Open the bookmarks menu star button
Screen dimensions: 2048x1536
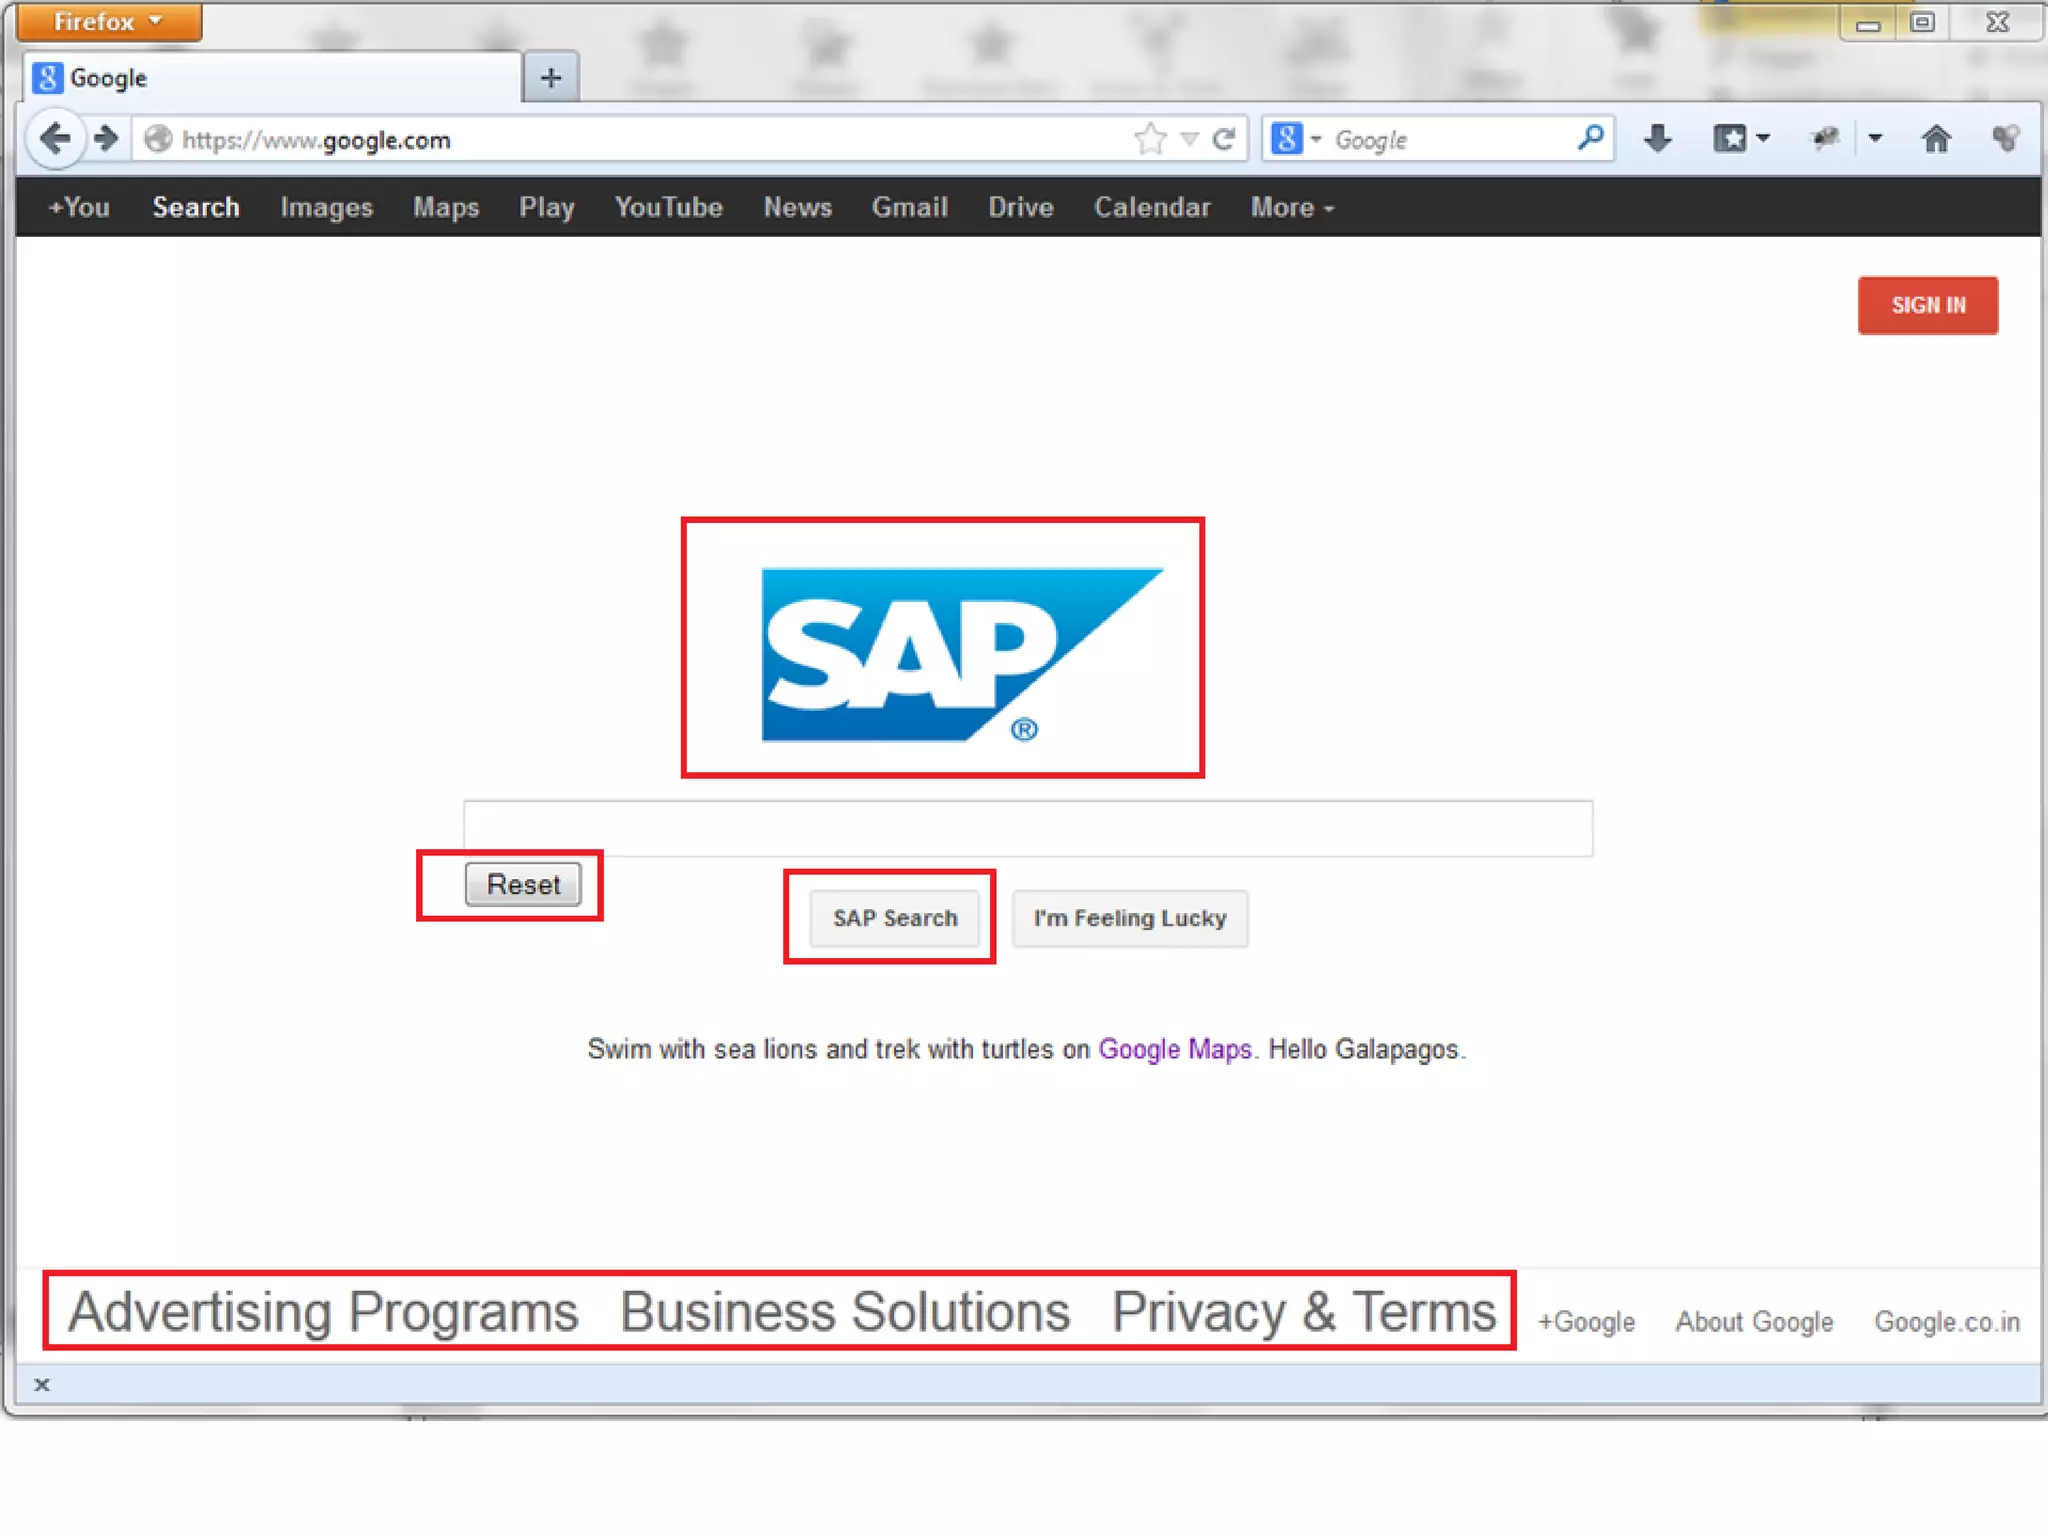[x=1731, y=138]
